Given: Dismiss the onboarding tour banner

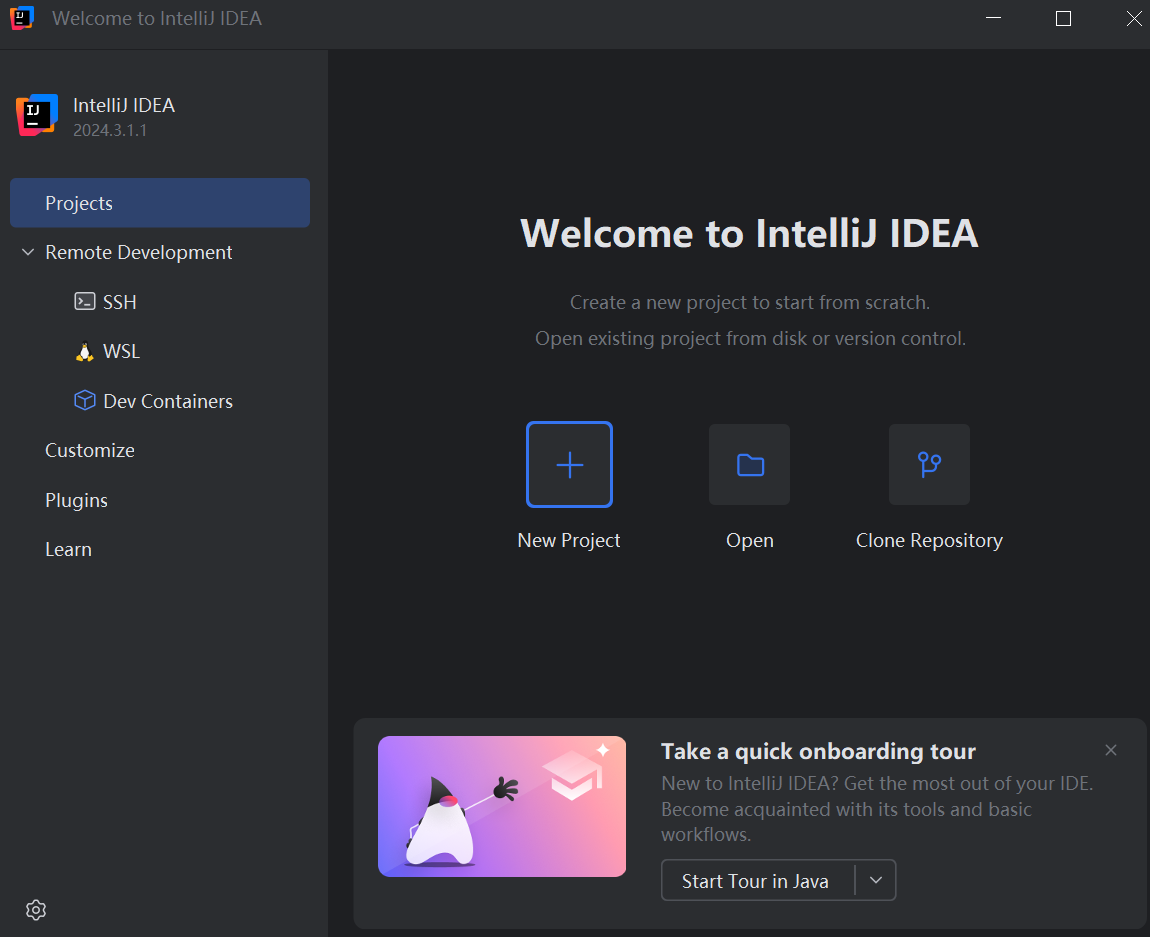Looking at the screenshot, I should [1110, 750].
